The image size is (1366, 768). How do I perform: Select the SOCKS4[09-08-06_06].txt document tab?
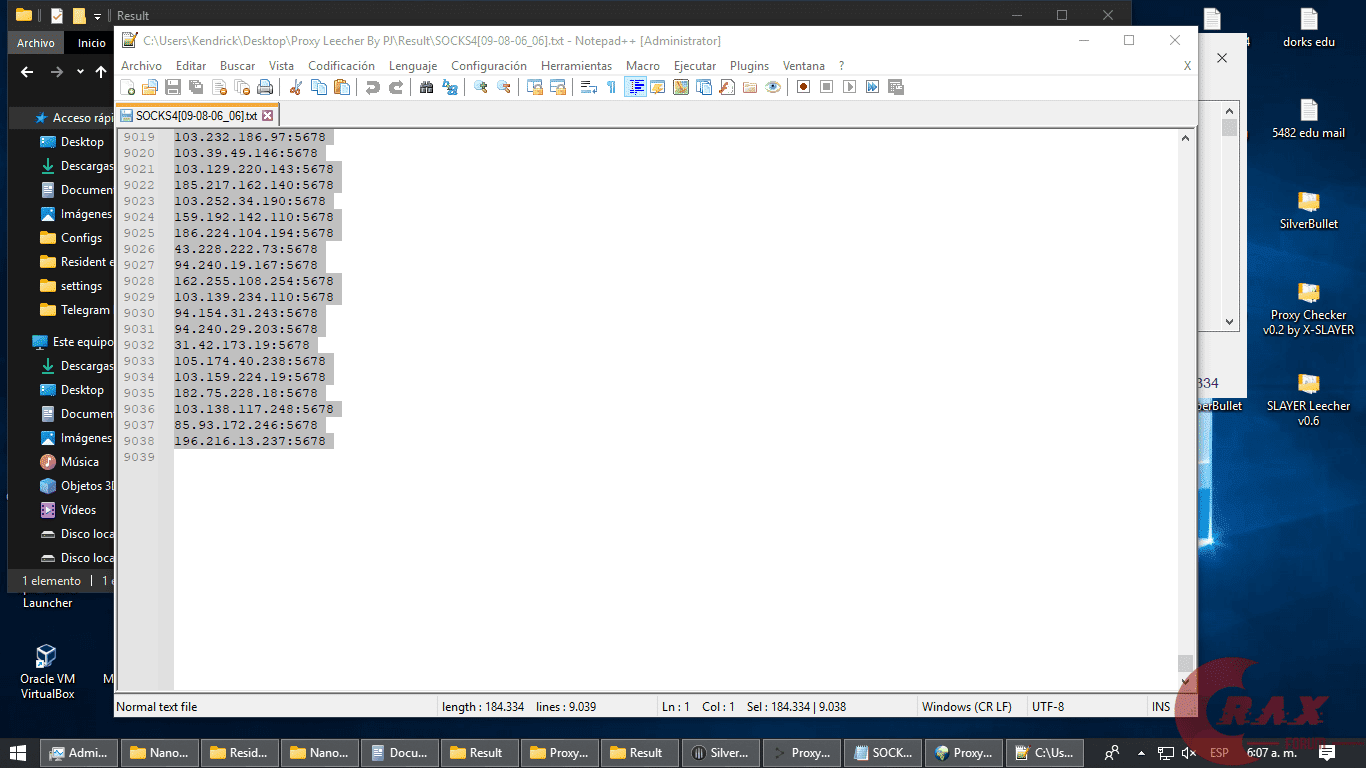pos(196,116)
